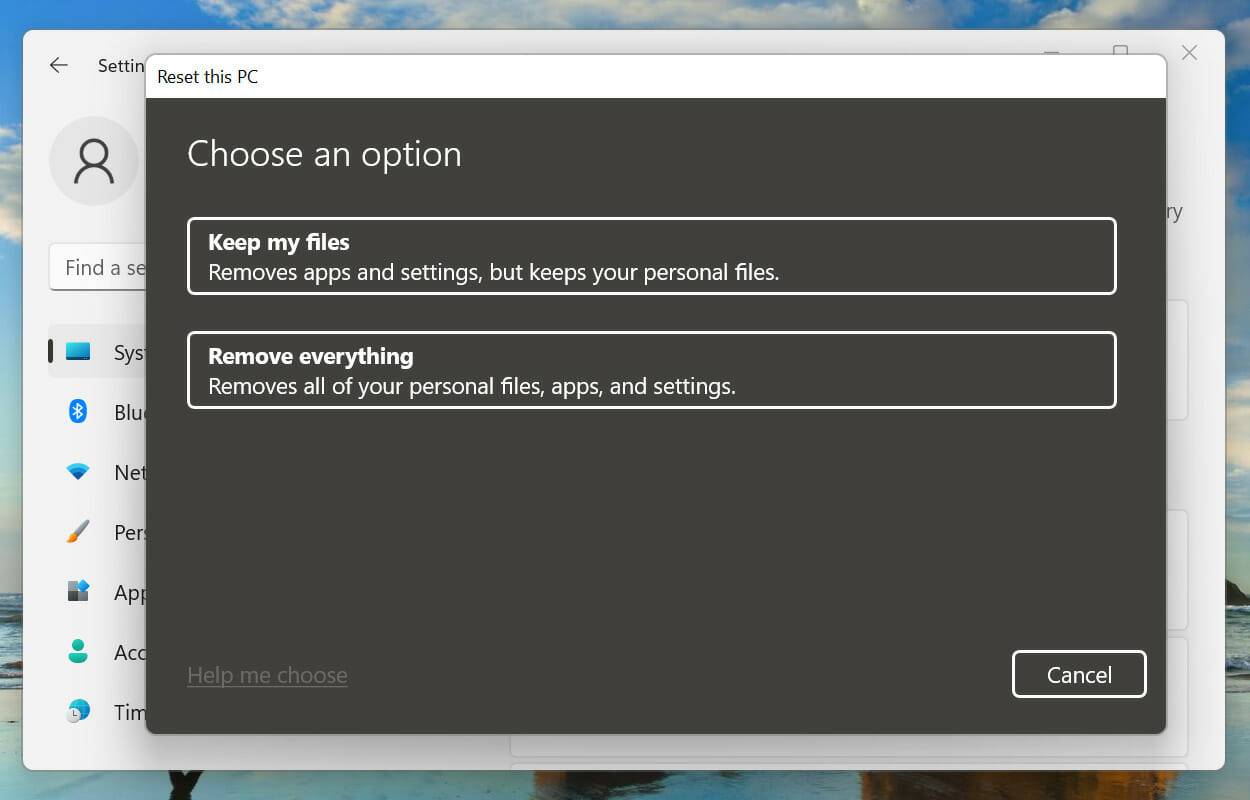The width and height of the screenshot is (1250, 800).
Task: Open Time & language settings
Action: click(x=110, y=712)
